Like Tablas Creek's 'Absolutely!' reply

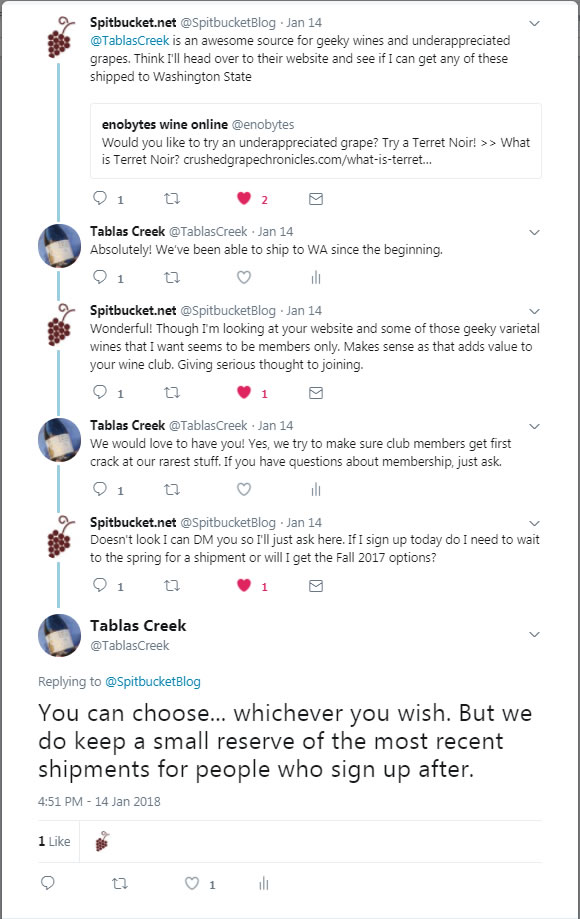tap(243, 277)
